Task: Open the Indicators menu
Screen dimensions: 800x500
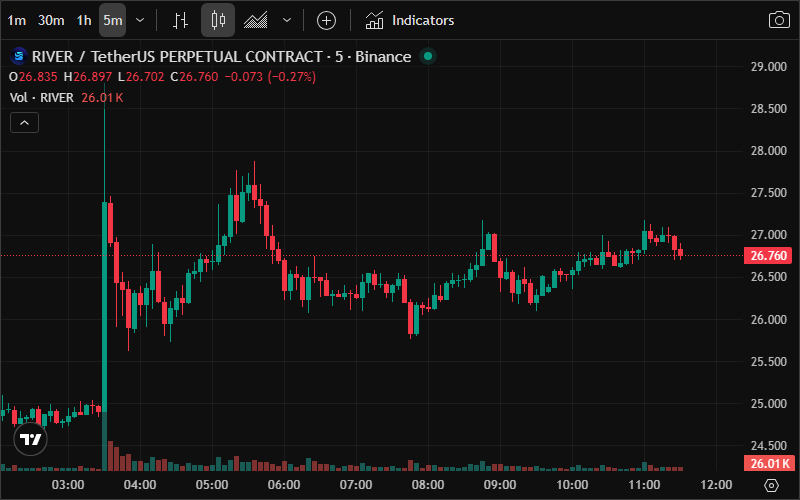Action: 410,20
